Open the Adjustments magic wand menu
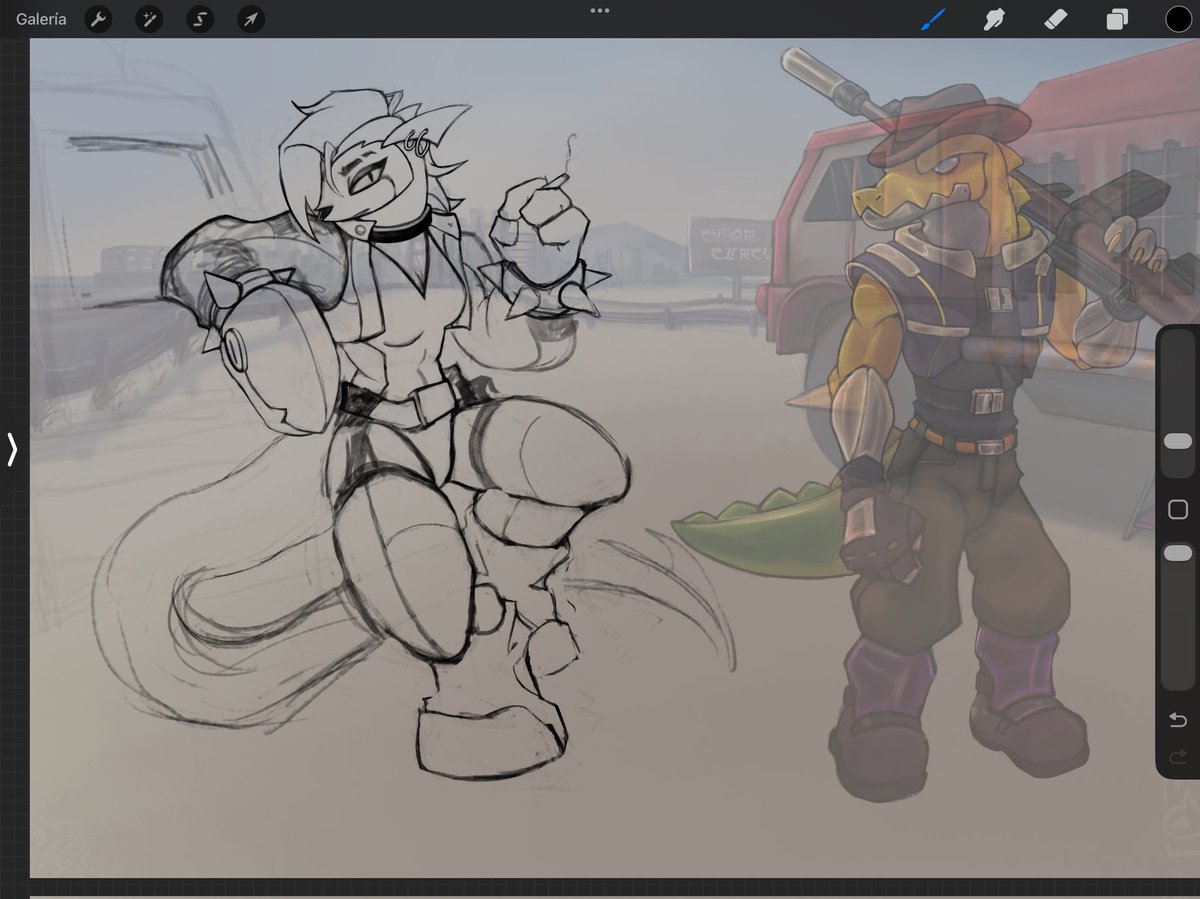This screenshot has height=899, width=1200. click(x=148, y=18)
